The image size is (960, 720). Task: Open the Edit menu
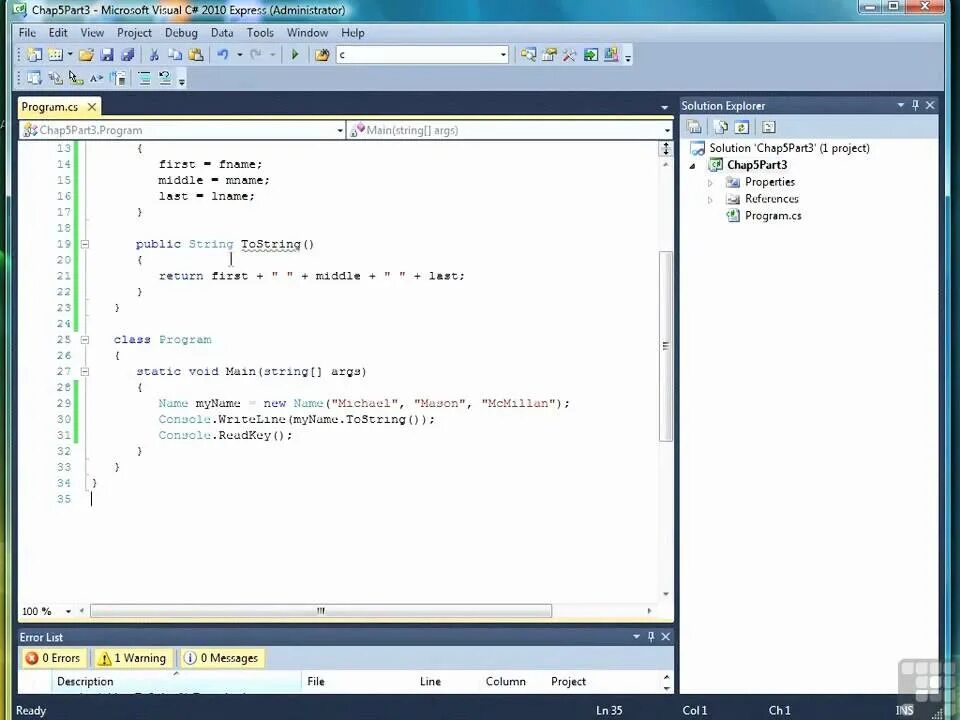point(58,32)
